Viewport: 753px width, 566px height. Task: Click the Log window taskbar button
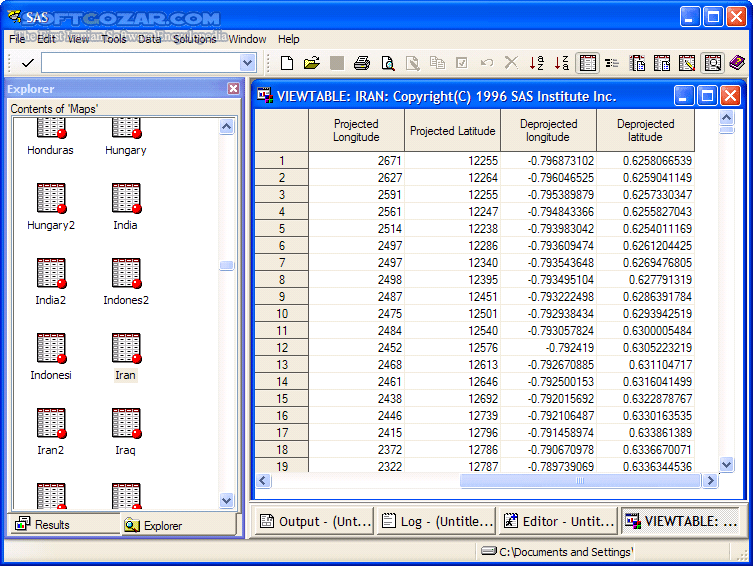coord(437,521)
